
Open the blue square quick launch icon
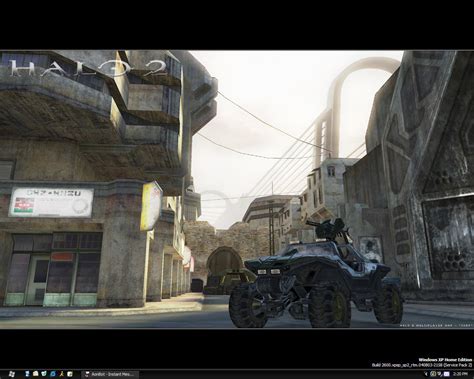[53, 374]
